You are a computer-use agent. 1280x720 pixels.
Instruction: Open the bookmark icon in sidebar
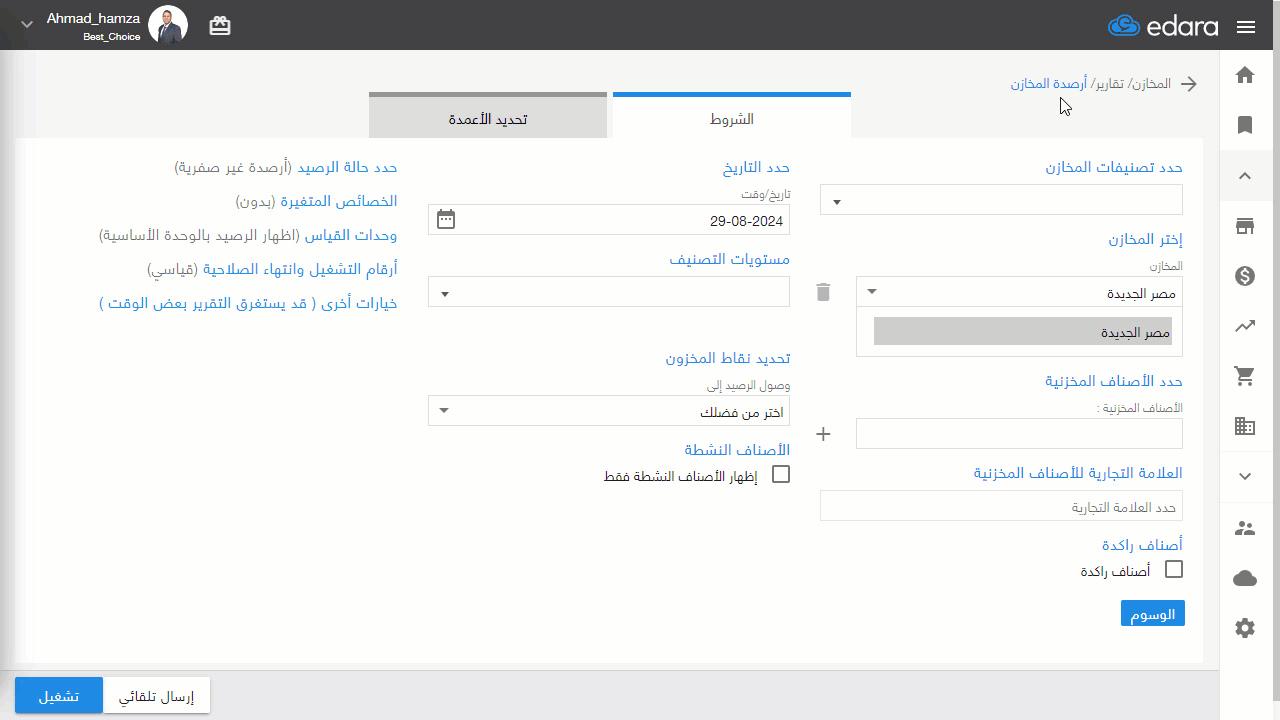pyautogui.click(x=1245, y=125)
